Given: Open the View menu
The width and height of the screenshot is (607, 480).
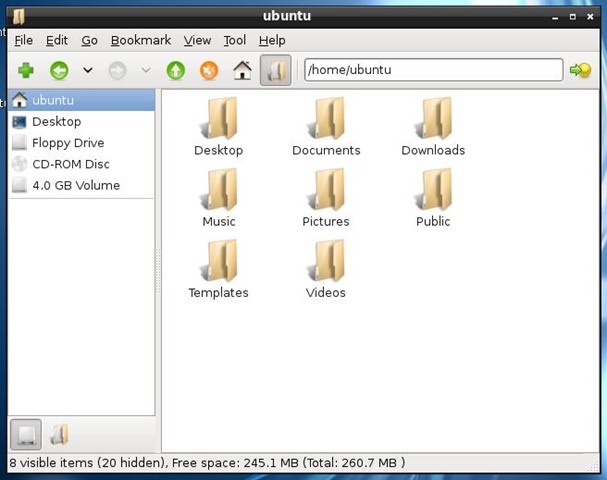Looking at the screenshot, I should coord(197,40).
